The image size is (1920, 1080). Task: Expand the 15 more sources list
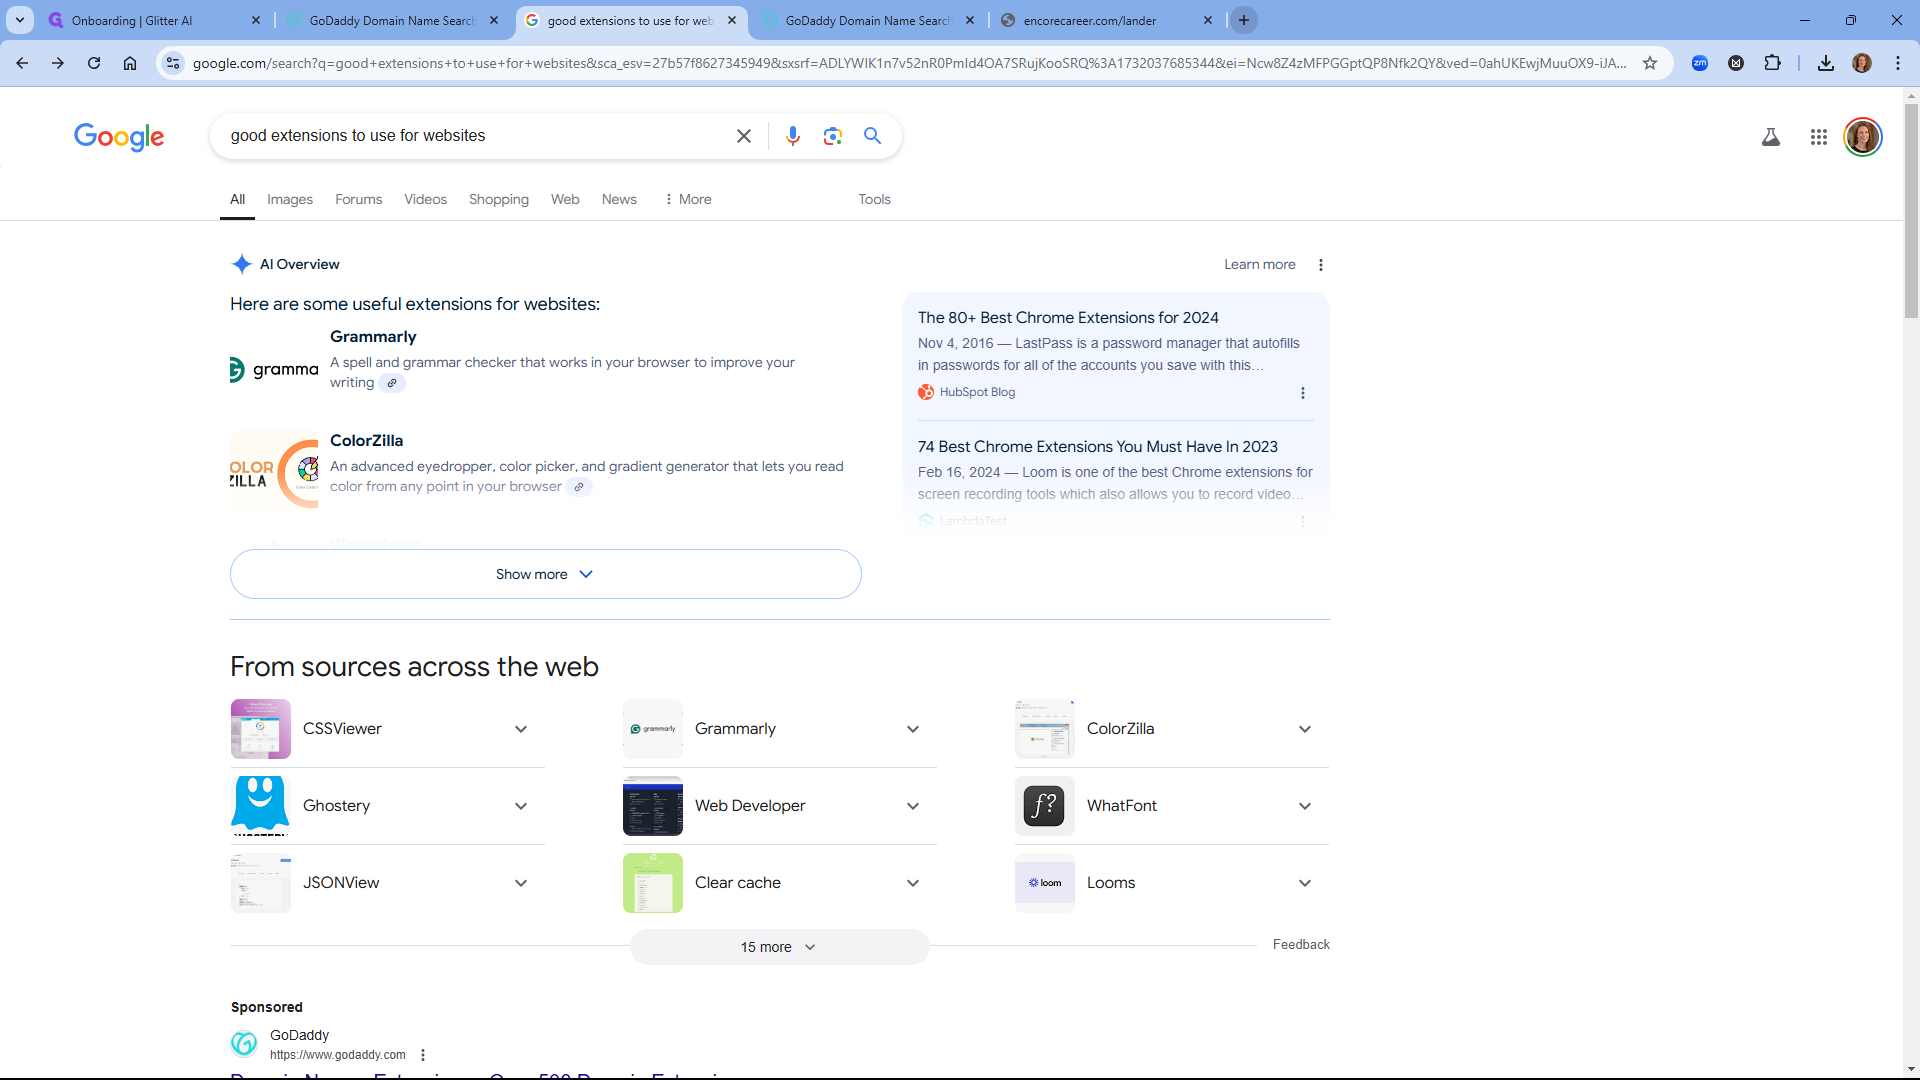tap(778, 947)
